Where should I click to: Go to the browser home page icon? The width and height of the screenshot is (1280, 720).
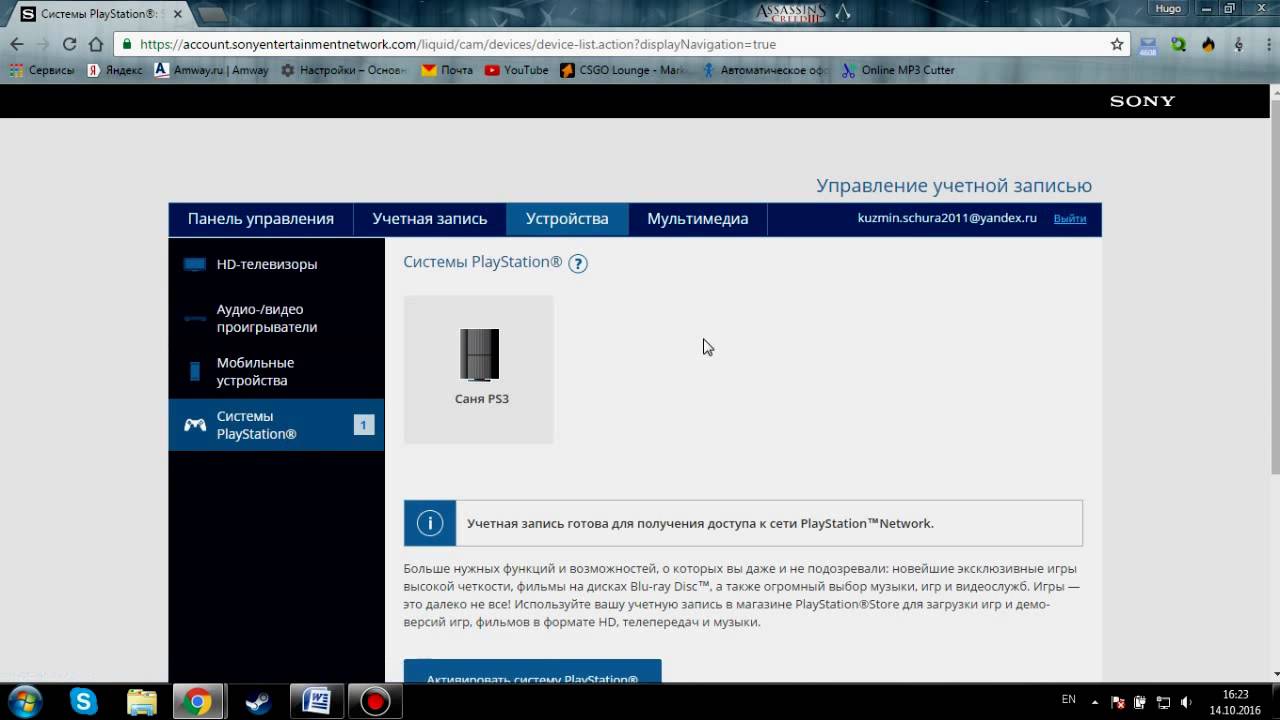coord(96,44)
